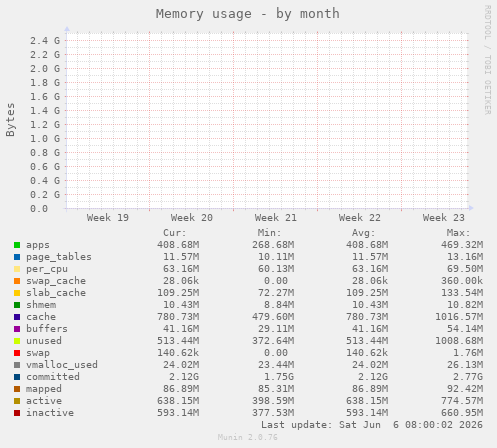This screenshot has height=448, width=497.
Task: Click the shmem dark green swatch
Action: coord(17,305)
